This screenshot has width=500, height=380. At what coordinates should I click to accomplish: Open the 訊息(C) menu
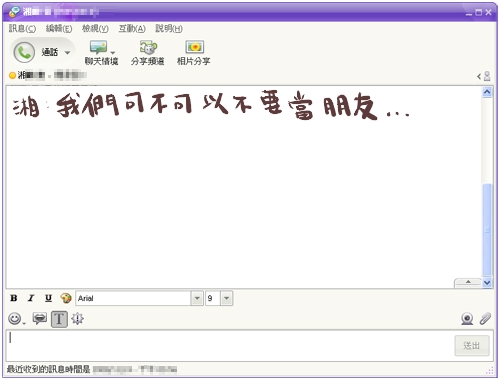click(22, 29)
